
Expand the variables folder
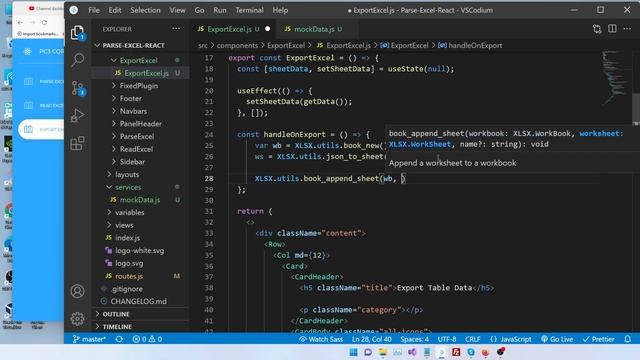pos(129,212)
